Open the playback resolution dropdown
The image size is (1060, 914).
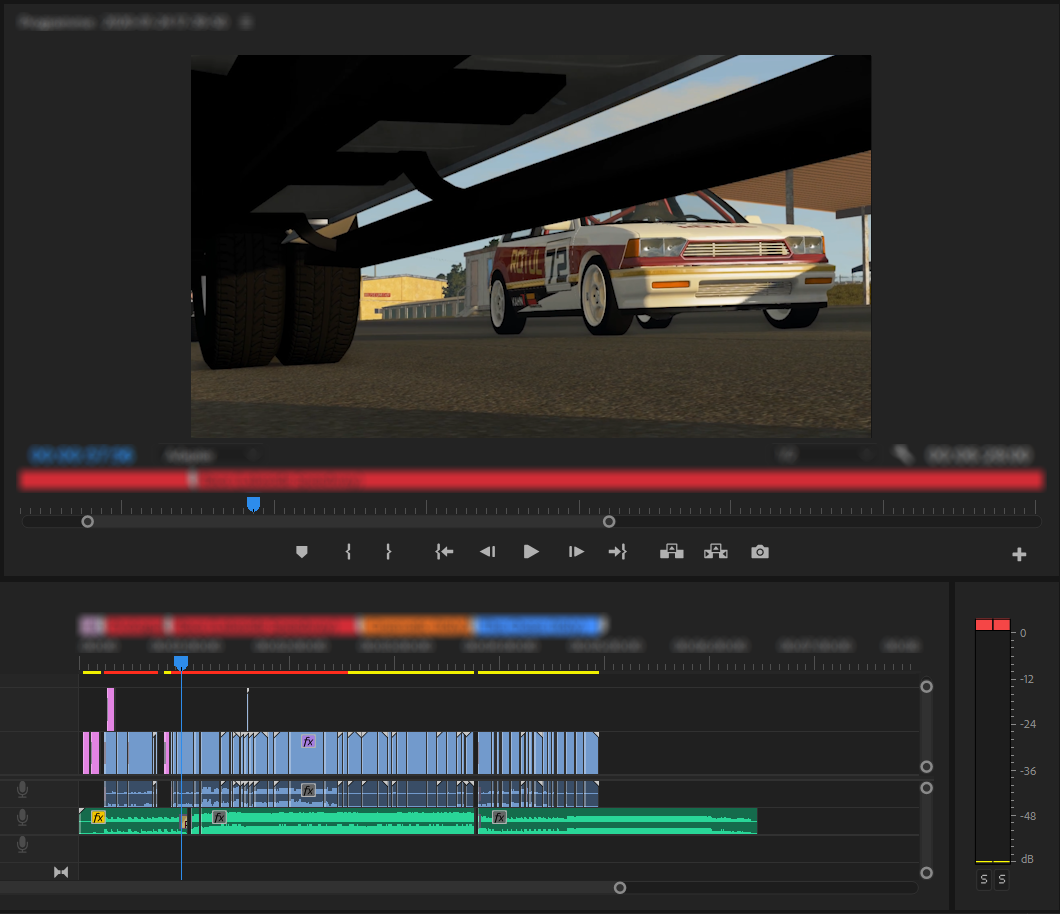coord(825,455)
